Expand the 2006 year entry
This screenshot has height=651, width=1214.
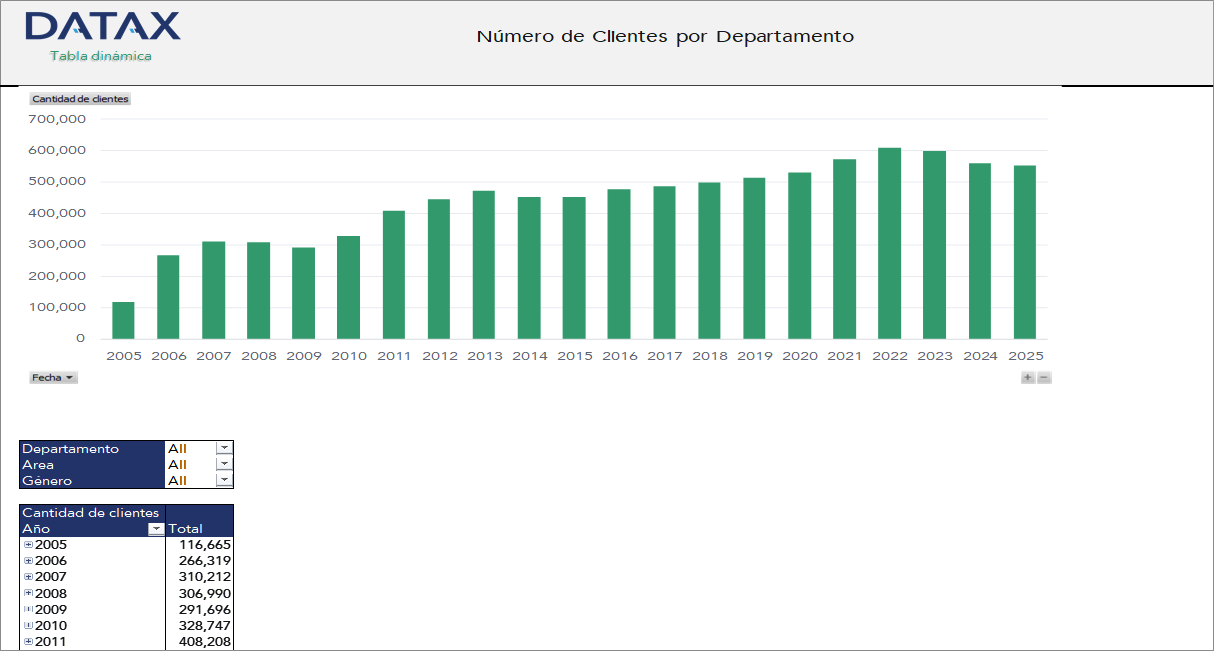27,560
